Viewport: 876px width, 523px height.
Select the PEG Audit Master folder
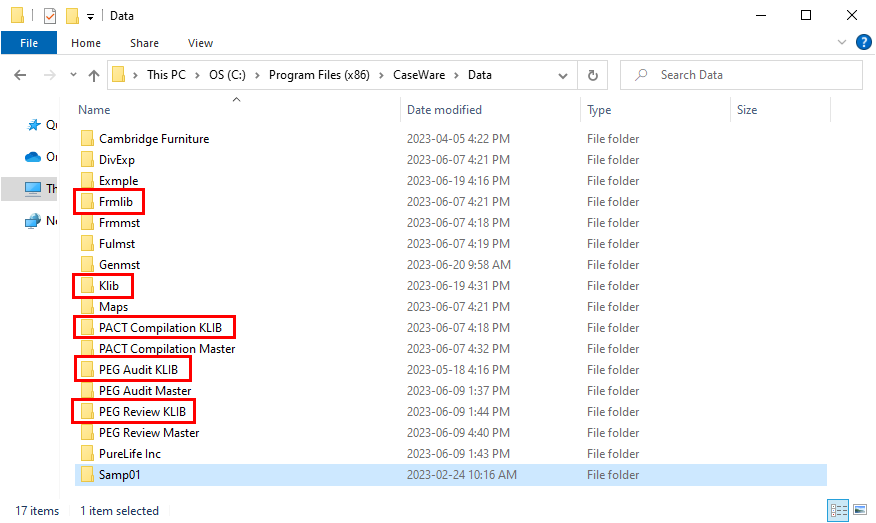[x=145, y=391]
